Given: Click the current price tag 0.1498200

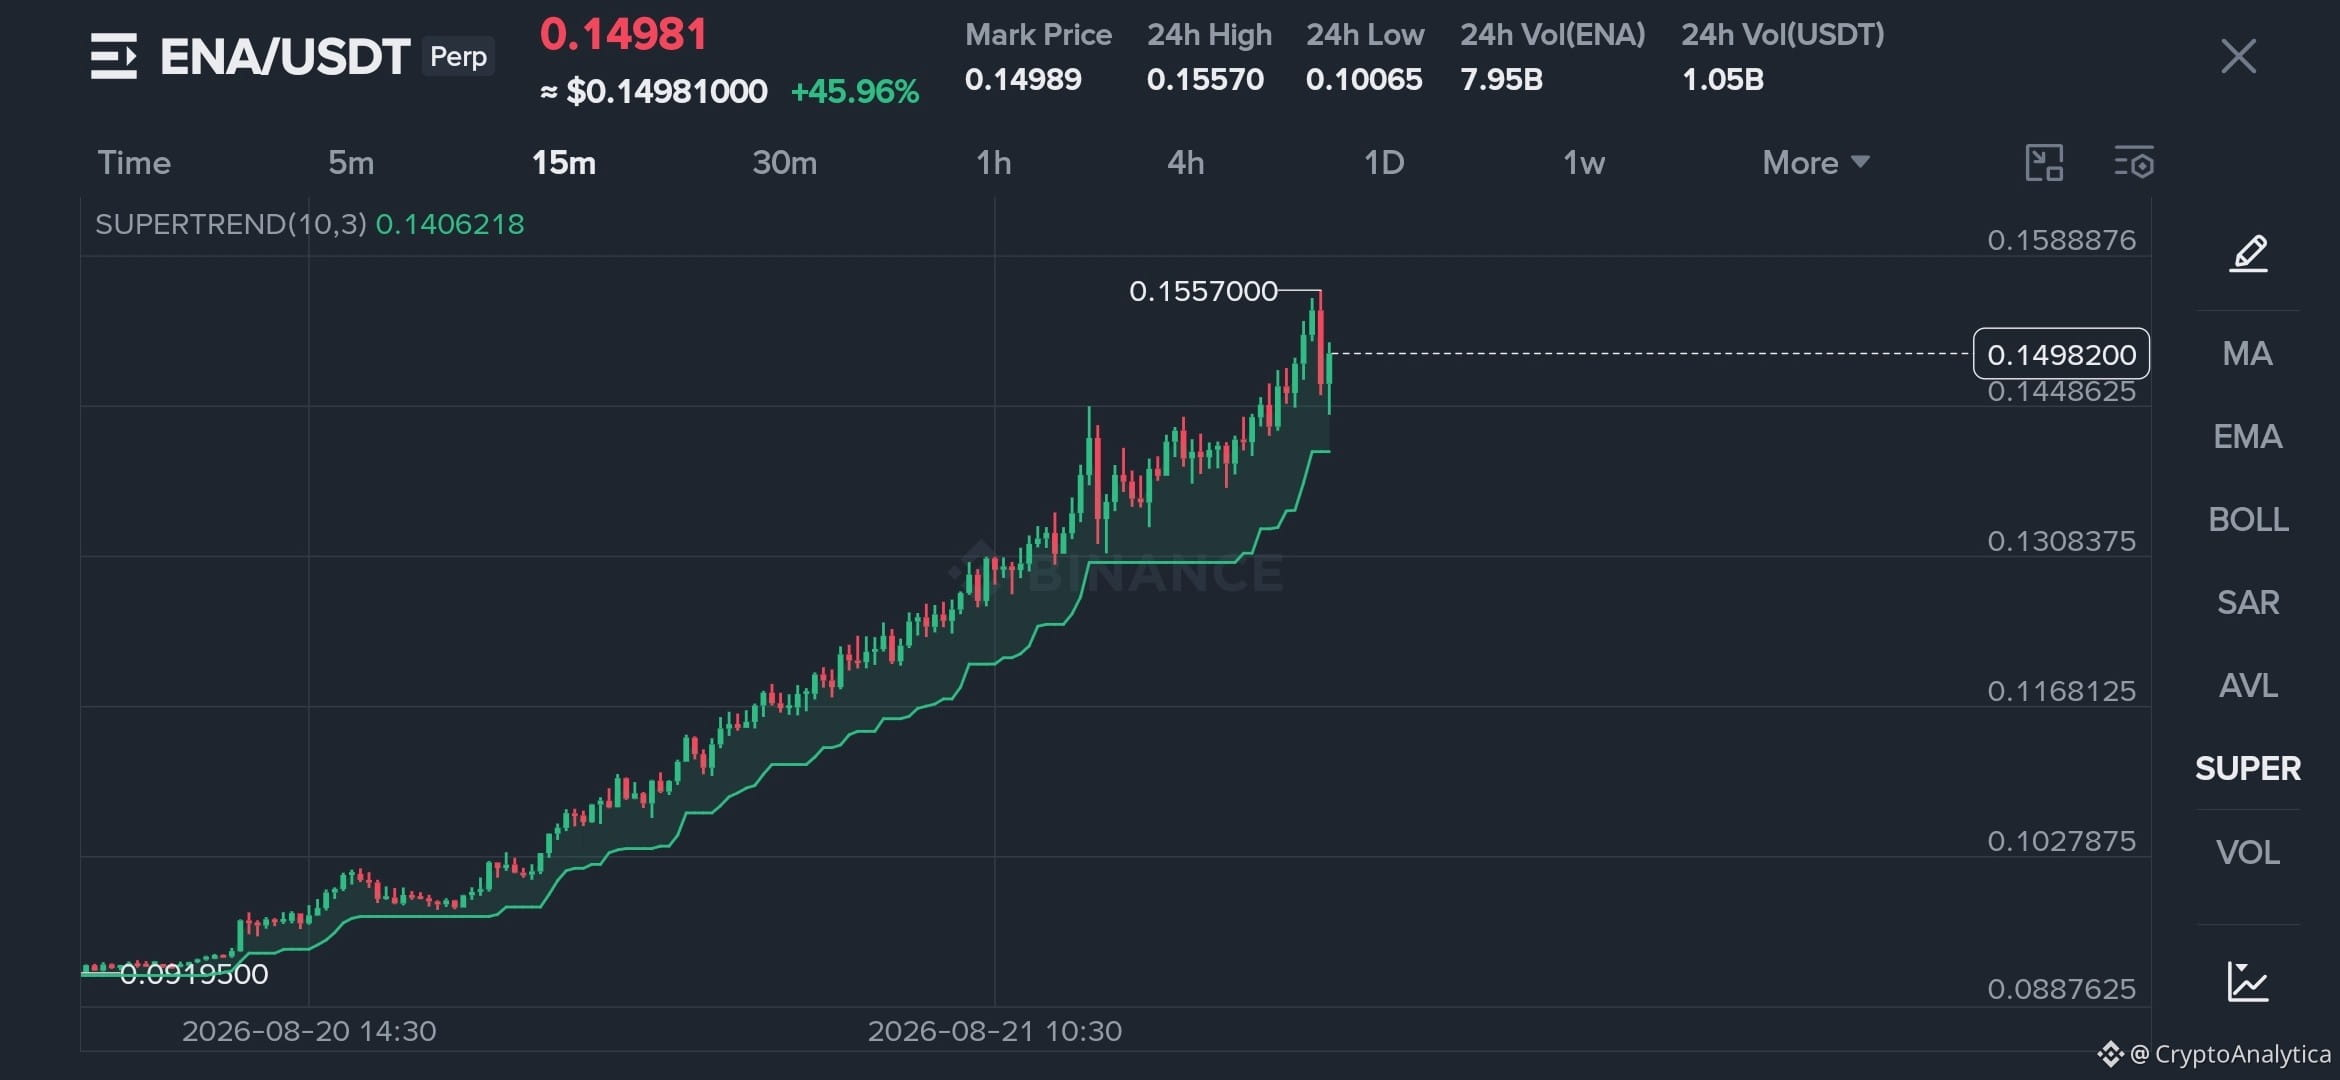Looking at the screenshot, I should (2061, 354).
